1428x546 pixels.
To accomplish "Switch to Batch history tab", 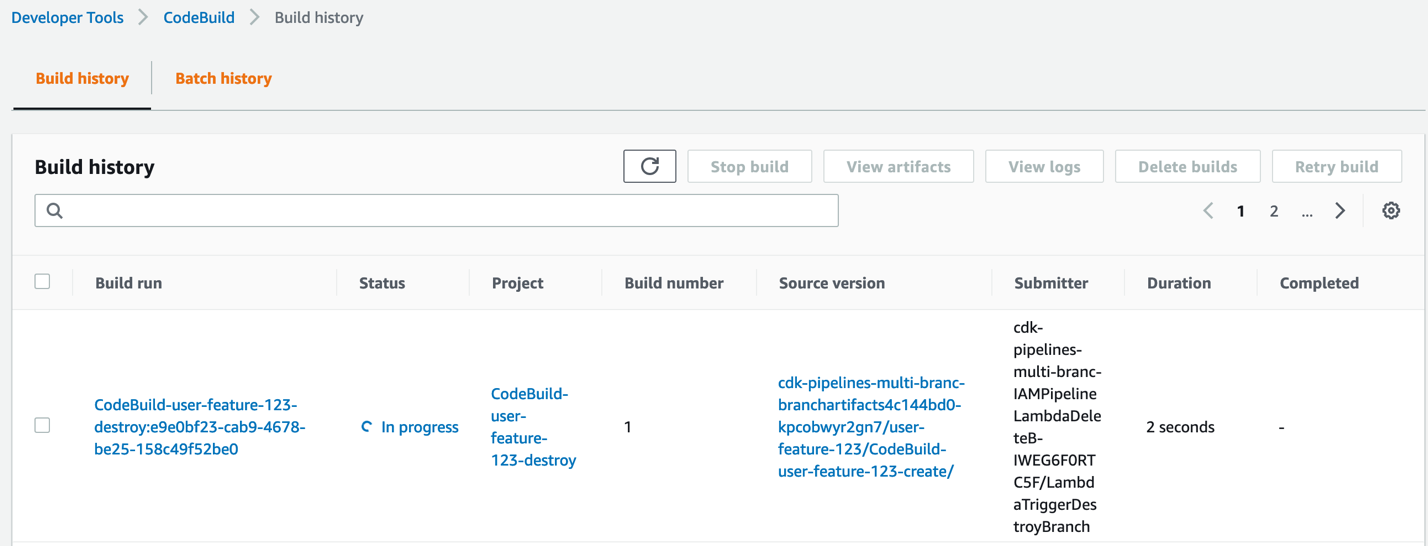I will pos(223,78).
